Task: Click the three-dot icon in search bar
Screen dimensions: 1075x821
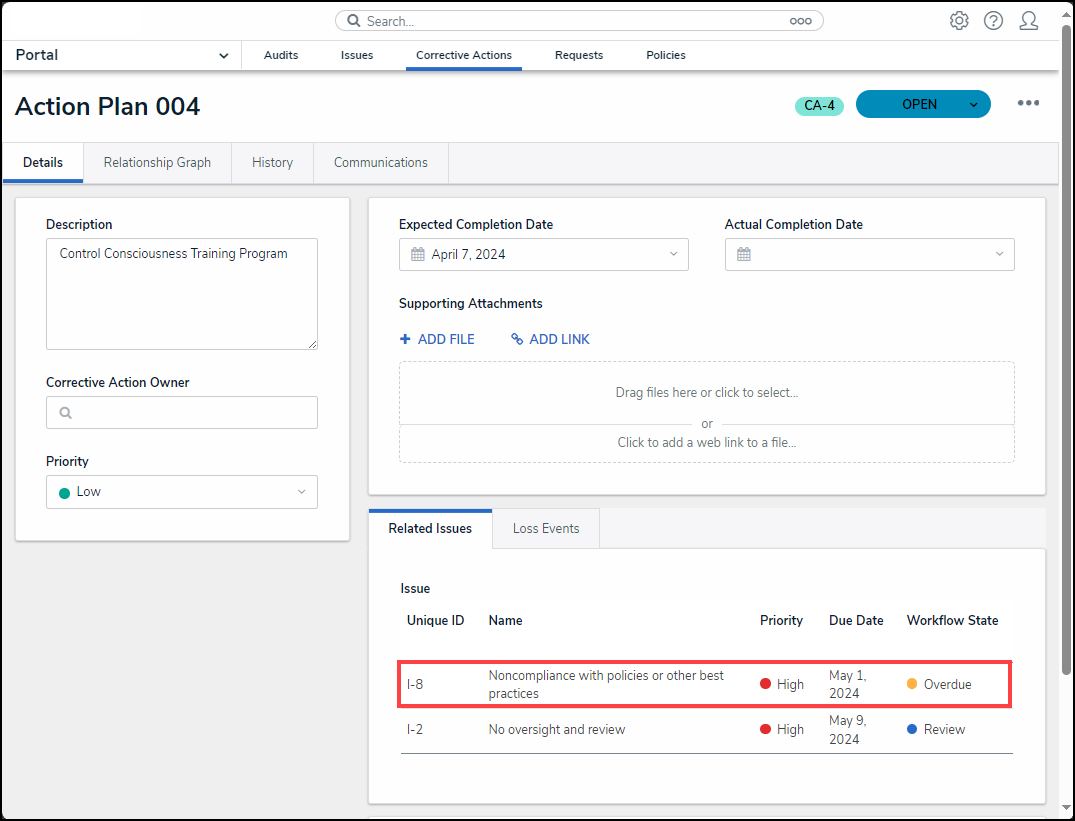Action: [x=800, y=21]
